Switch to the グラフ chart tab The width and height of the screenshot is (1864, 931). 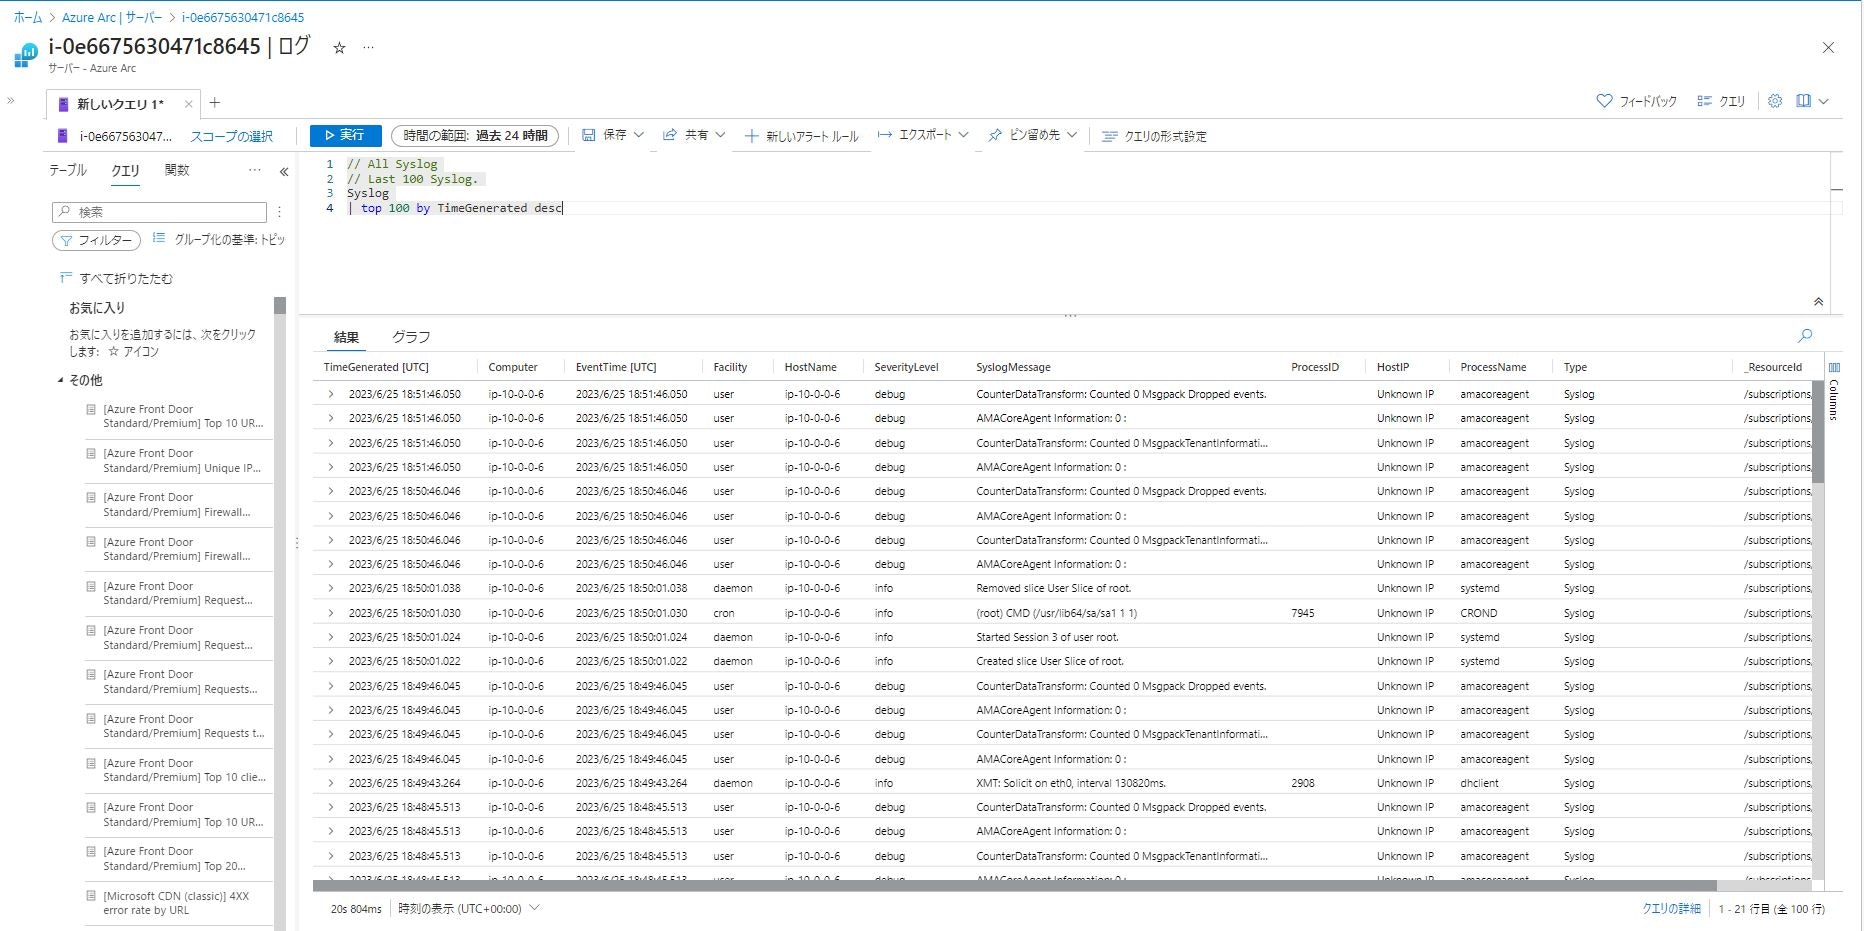411,337
